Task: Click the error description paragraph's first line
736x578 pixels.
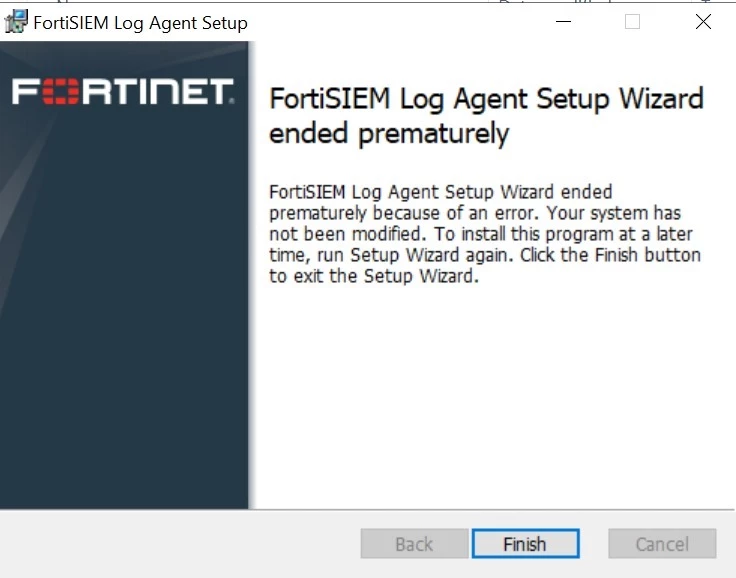Action: click(x=440, y=192)
